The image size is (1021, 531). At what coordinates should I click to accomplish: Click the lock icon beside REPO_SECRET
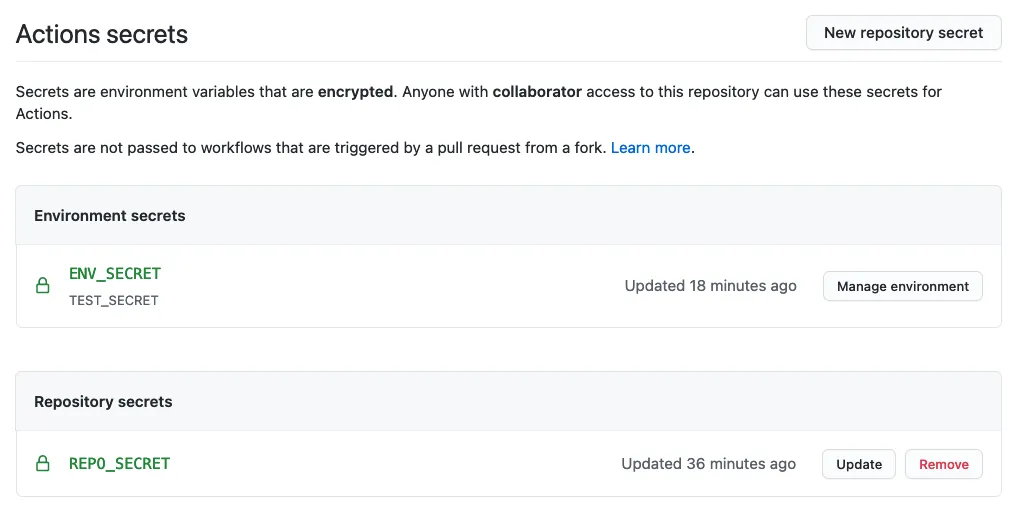43,464
